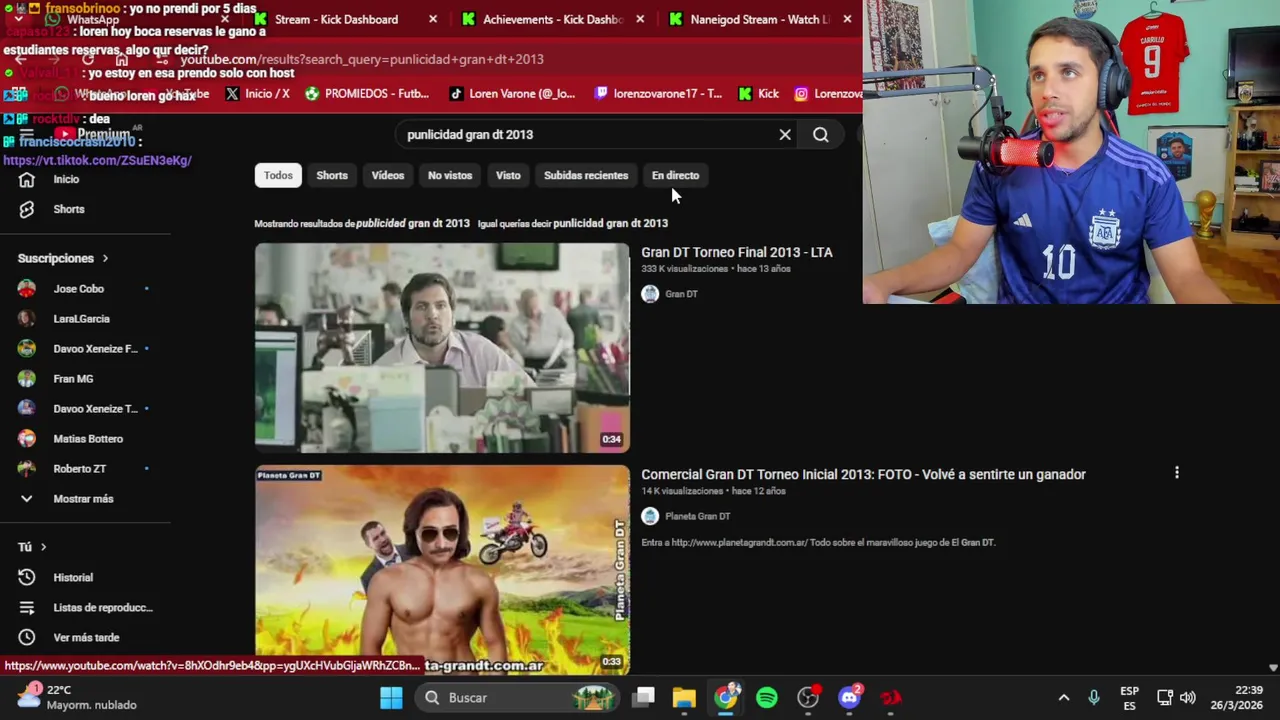Screen dimensions: 1280x720
Task: Open Davoo Xeneize F... subscription
Action: 95,348
